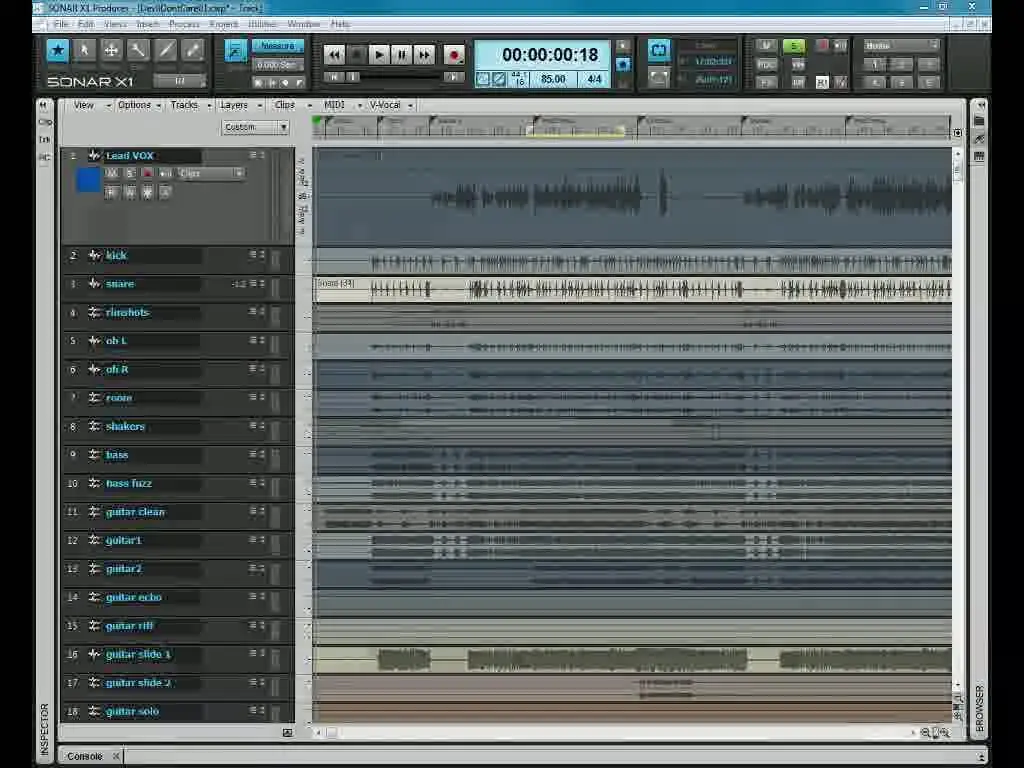The height and width of the screenshot is (768, 1024).
Task: Start playback with the Play button
Action: click(379, 55)
